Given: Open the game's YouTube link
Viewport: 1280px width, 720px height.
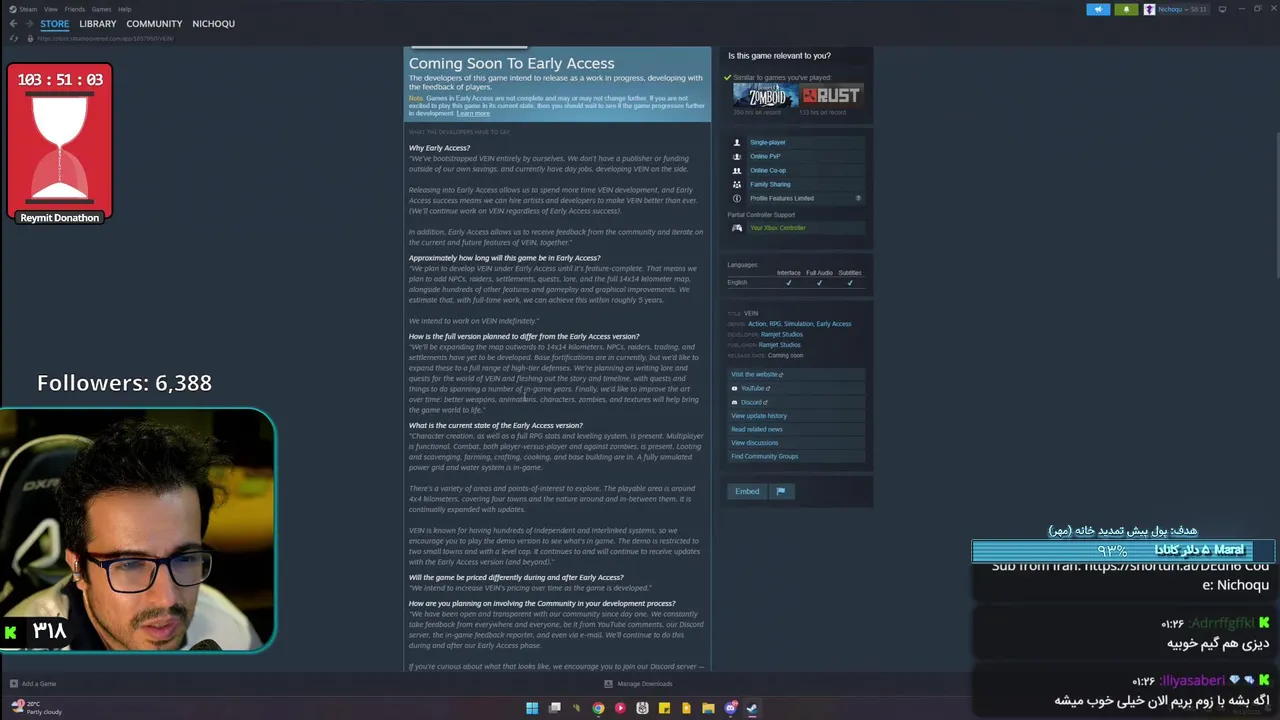Looking at the screenshot, I should 797,388.
